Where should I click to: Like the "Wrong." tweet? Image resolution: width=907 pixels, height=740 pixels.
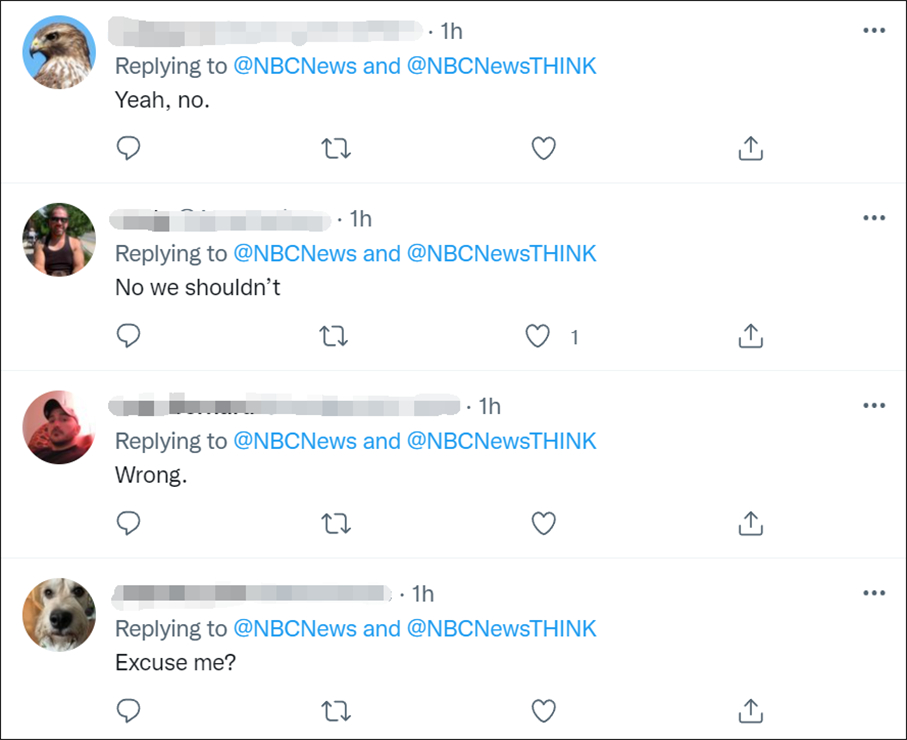click(543, 523)
